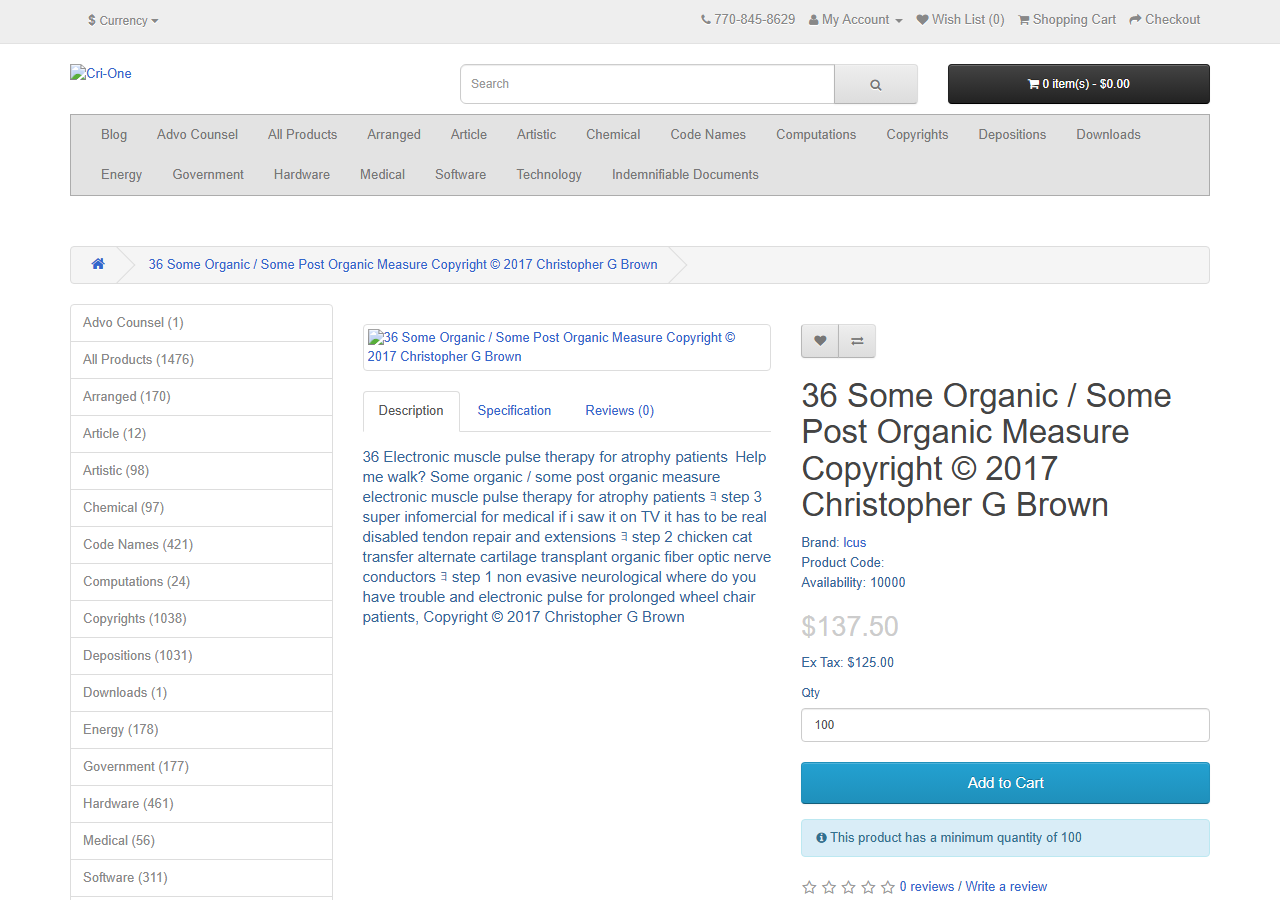
Task: Switch to the Specification tab
Action: tap(514, 411)
